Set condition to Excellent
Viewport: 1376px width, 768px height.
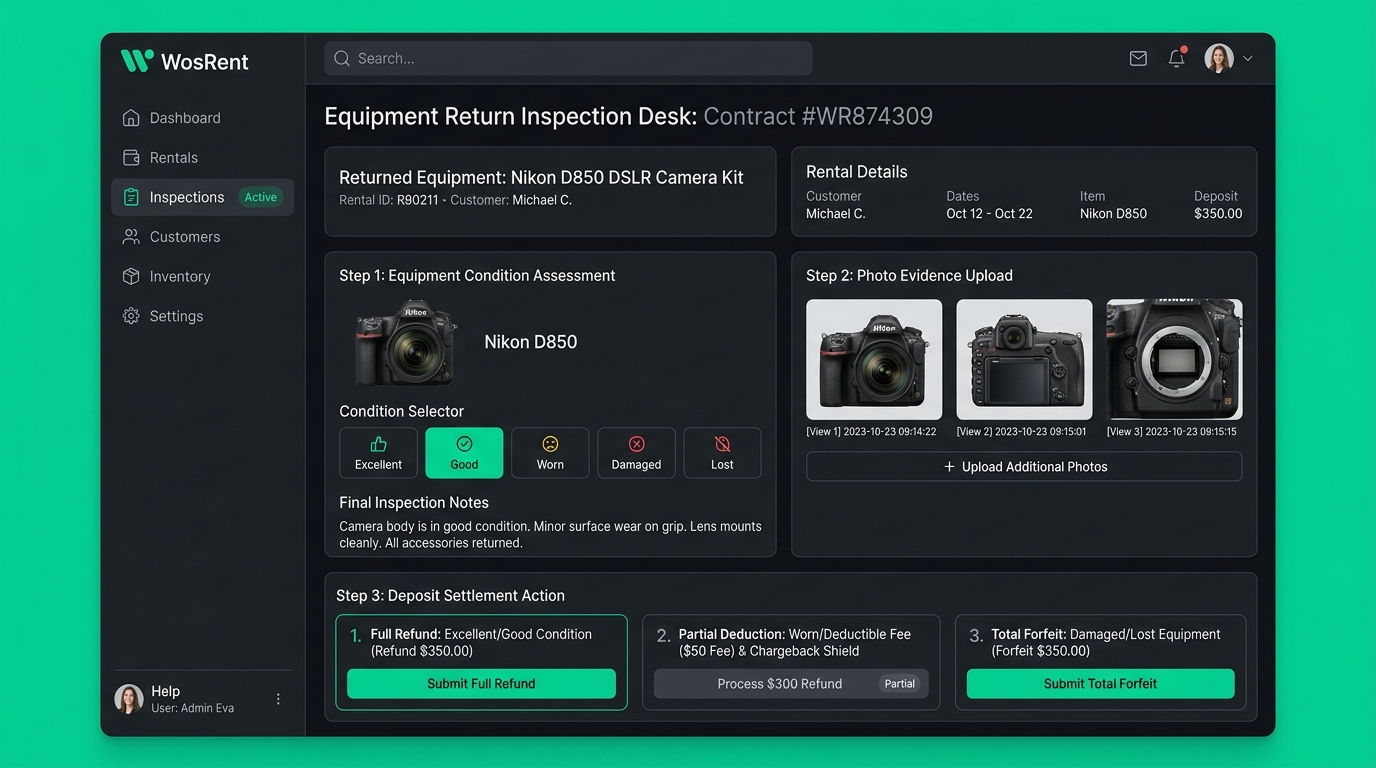(378, 453)
